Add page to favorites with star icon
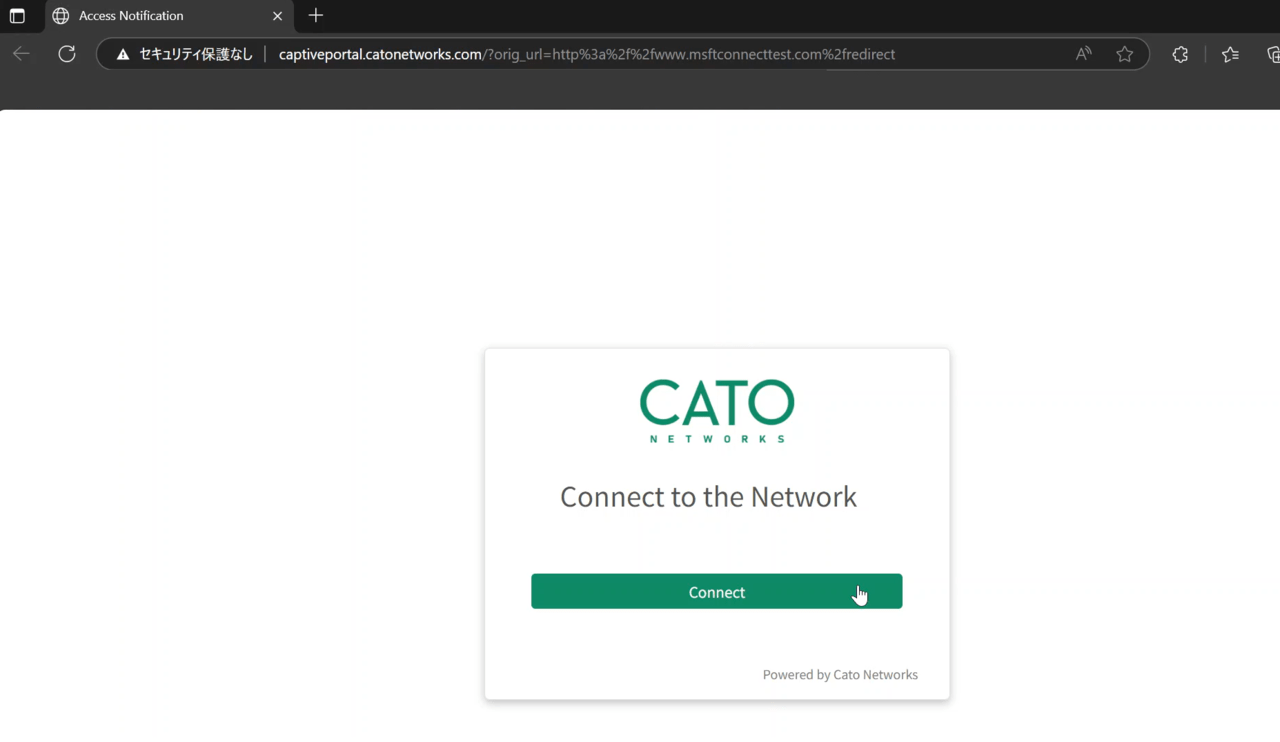The height and width of the screenshot is (742, 1280). pyautogui.click(x=1125, y=54)
